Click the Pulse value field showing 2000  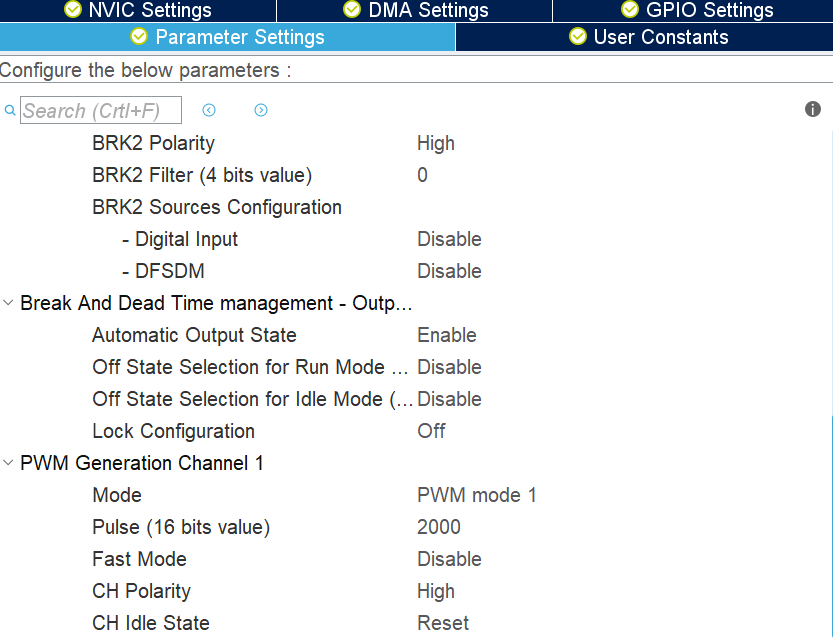point(438,527)
